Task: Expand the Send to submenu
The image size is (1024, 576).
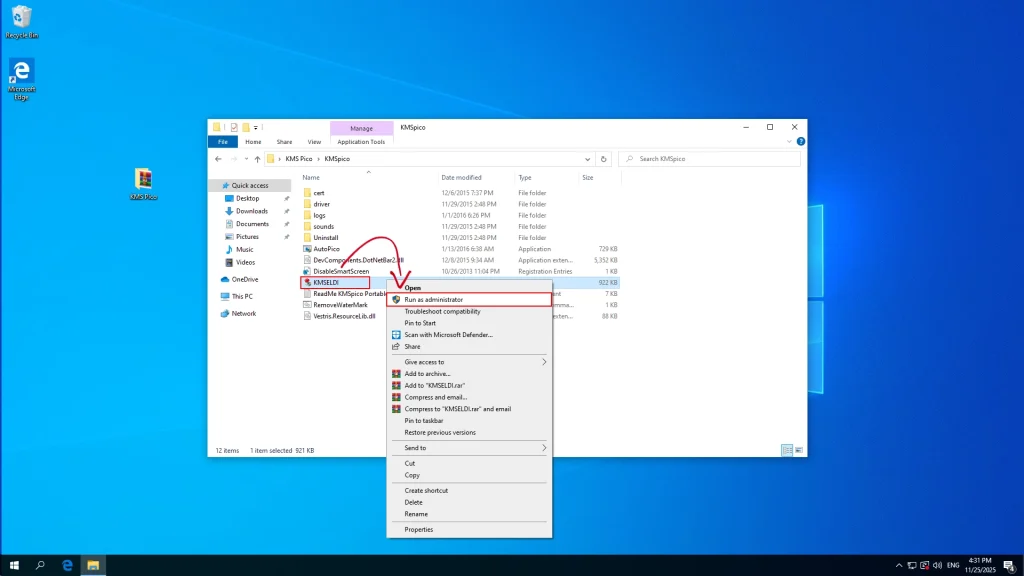Action: 420,448
